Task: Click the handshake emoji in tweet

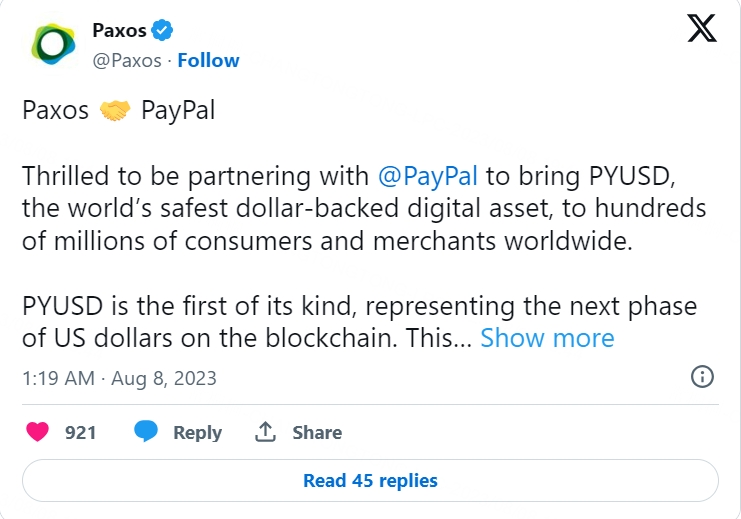Action: coord(116,110)
